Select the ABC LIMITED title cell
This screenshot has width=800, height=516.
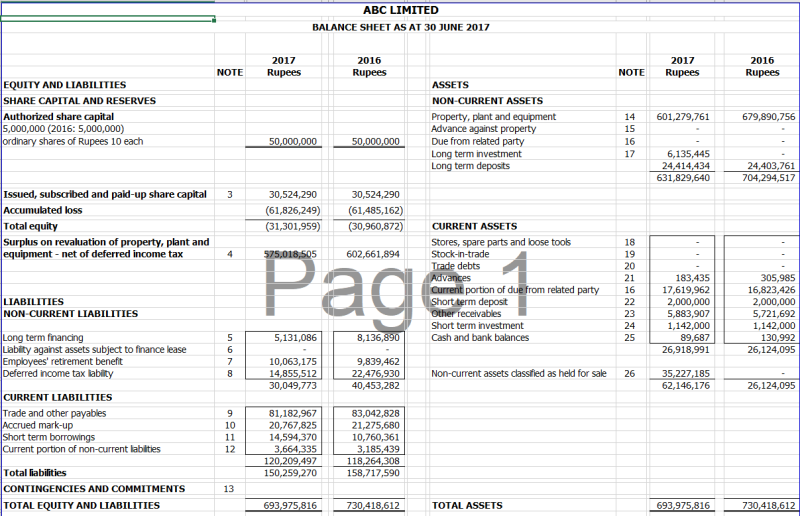point(401,10)
